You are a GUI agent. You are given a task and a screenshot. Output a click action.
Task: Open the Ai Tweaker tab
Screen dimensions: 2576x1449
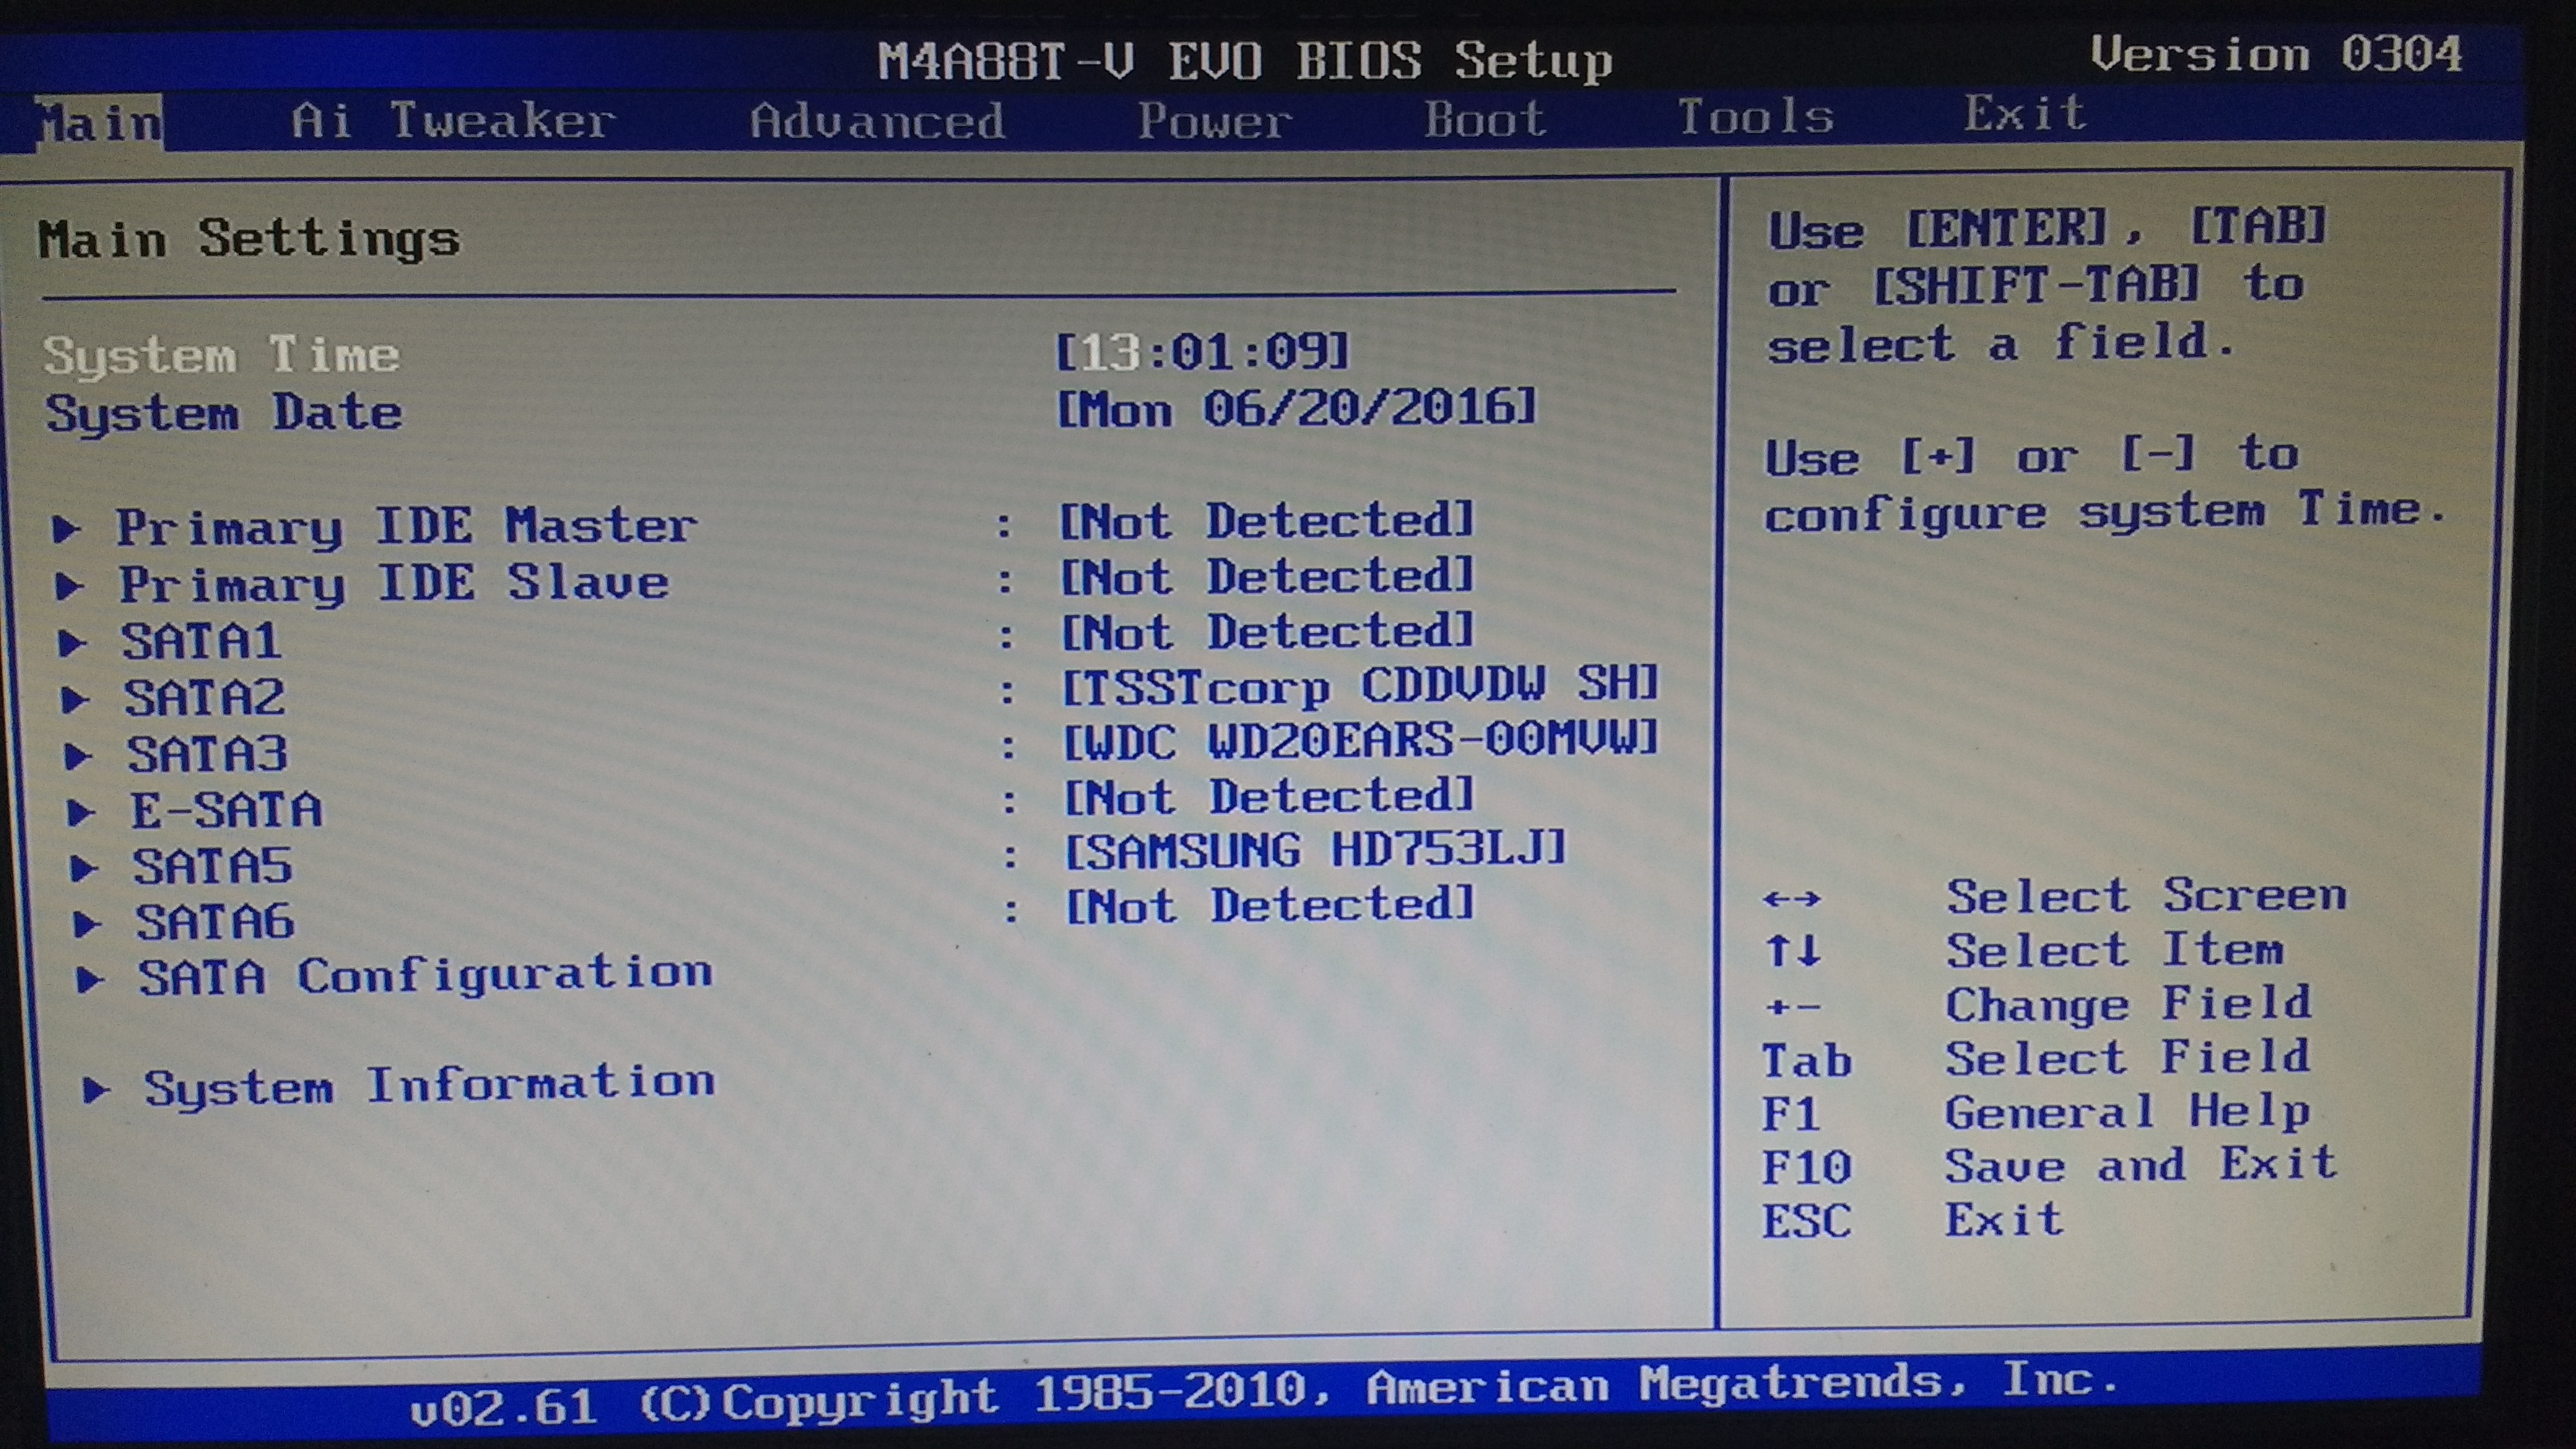click(453, 121)
